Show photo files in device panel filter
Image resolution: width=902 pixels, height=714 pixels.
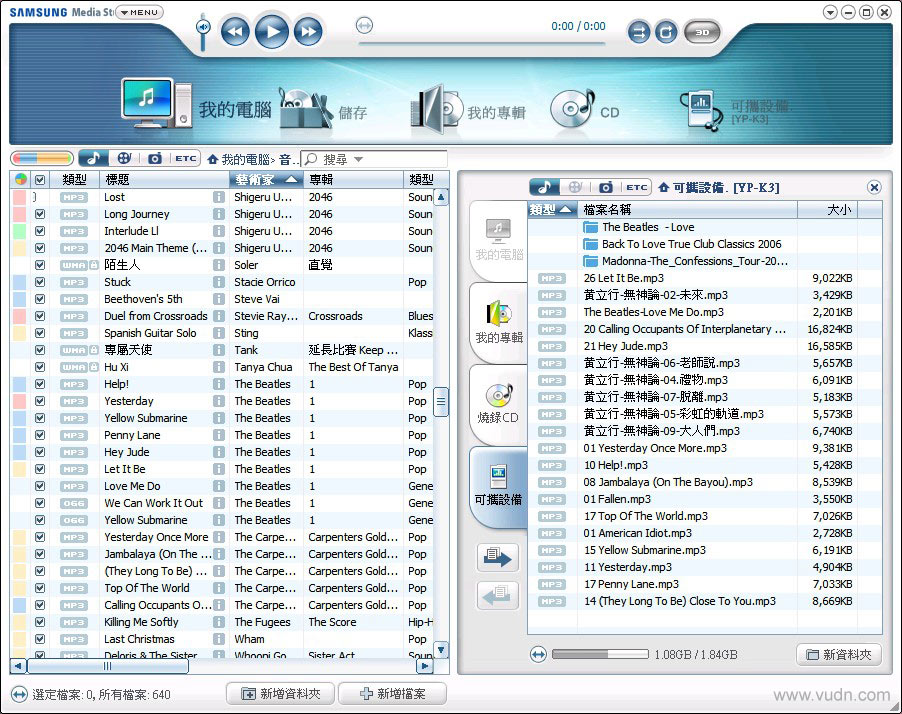[605, 187]
